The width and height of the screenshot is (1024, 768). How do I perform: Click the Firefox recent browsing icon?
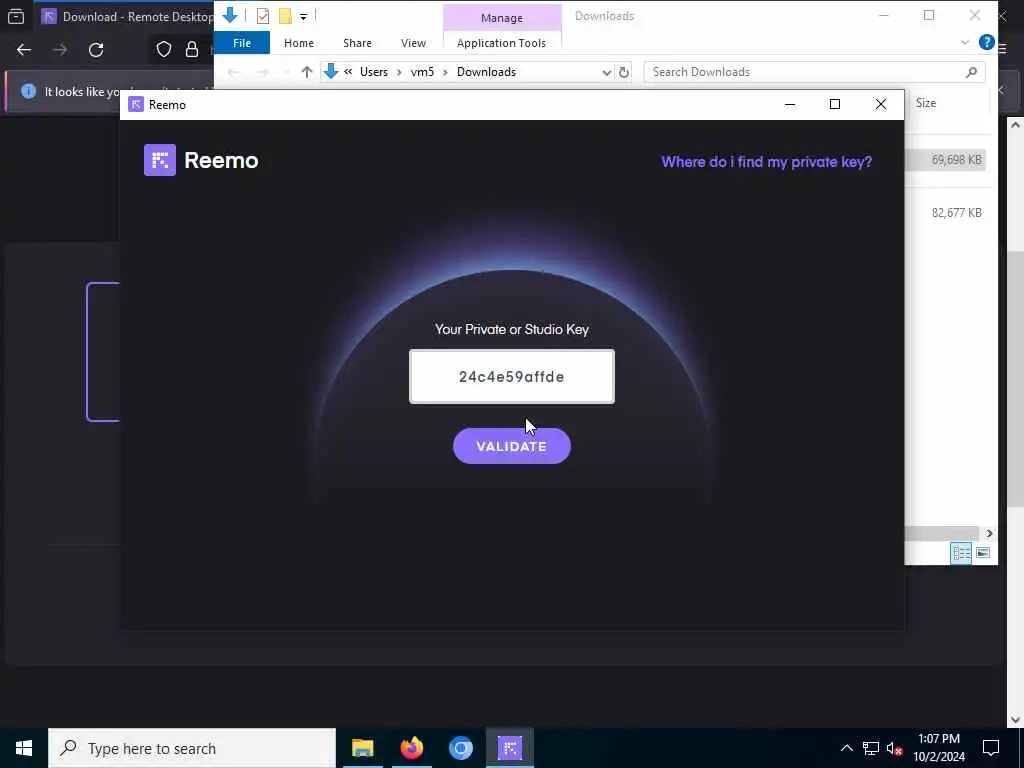16,16
